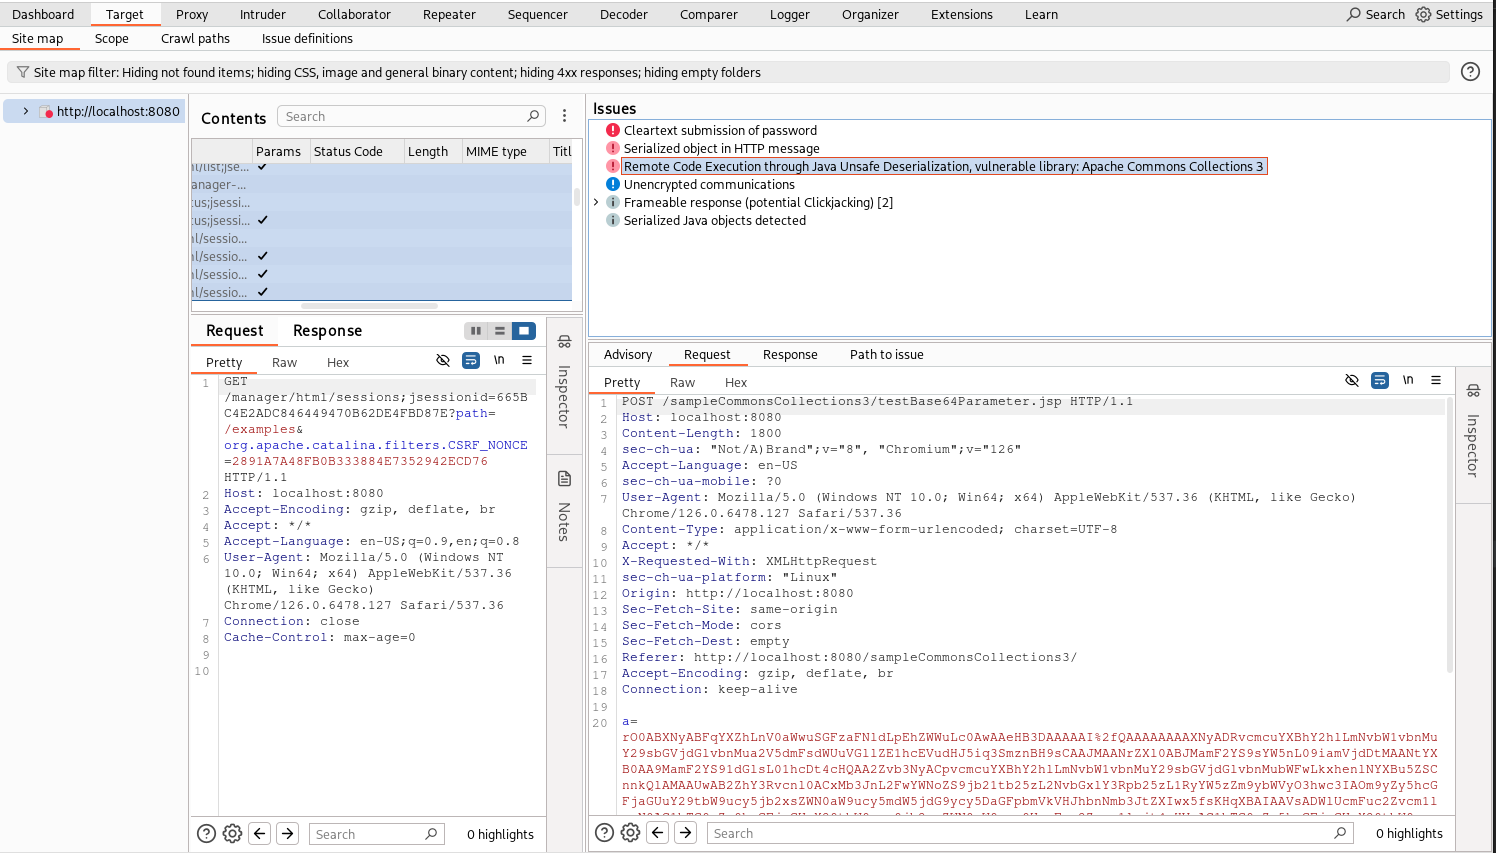
Task: Open the Advisory tab for the issue
Action: click(x=627, y=355)
